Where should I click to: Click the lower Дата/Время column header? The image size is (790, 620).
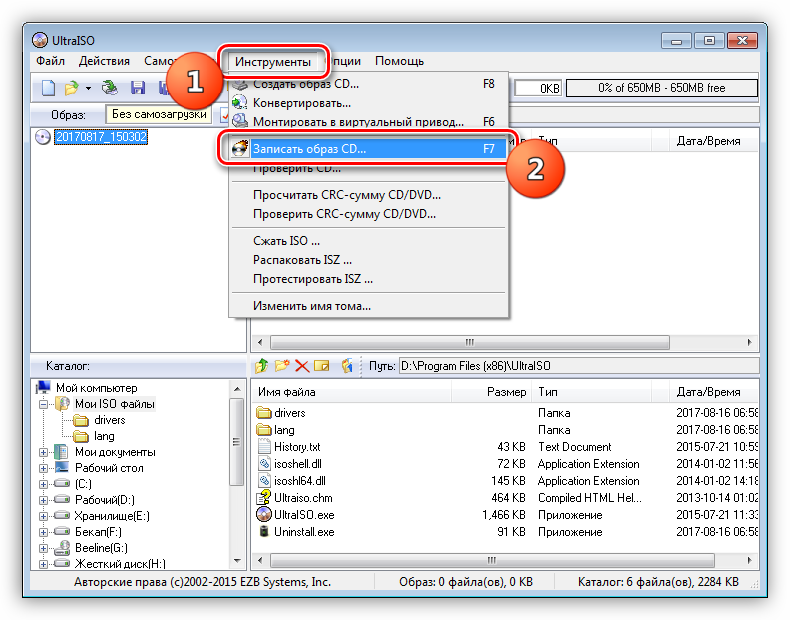[x=714, y=392]
